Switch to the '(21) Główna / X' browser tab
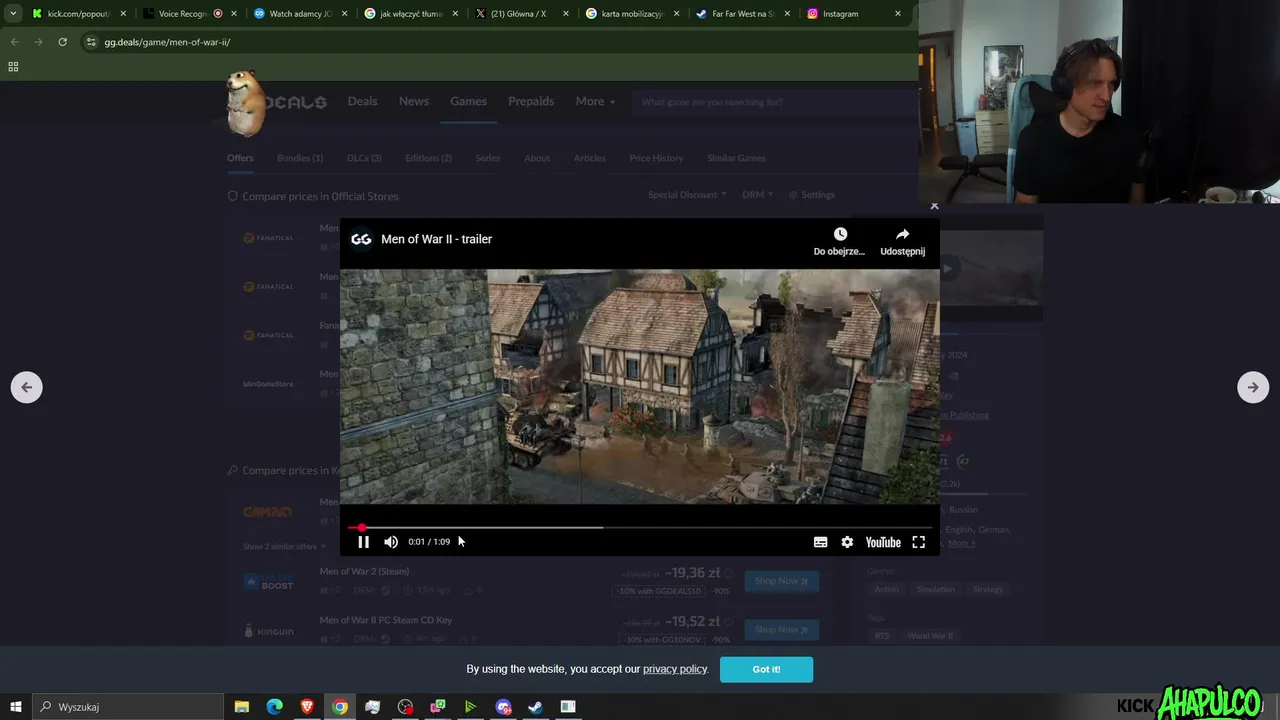Image resolution: width=1280 pixels, height=720 pixels. coord(520,14)
